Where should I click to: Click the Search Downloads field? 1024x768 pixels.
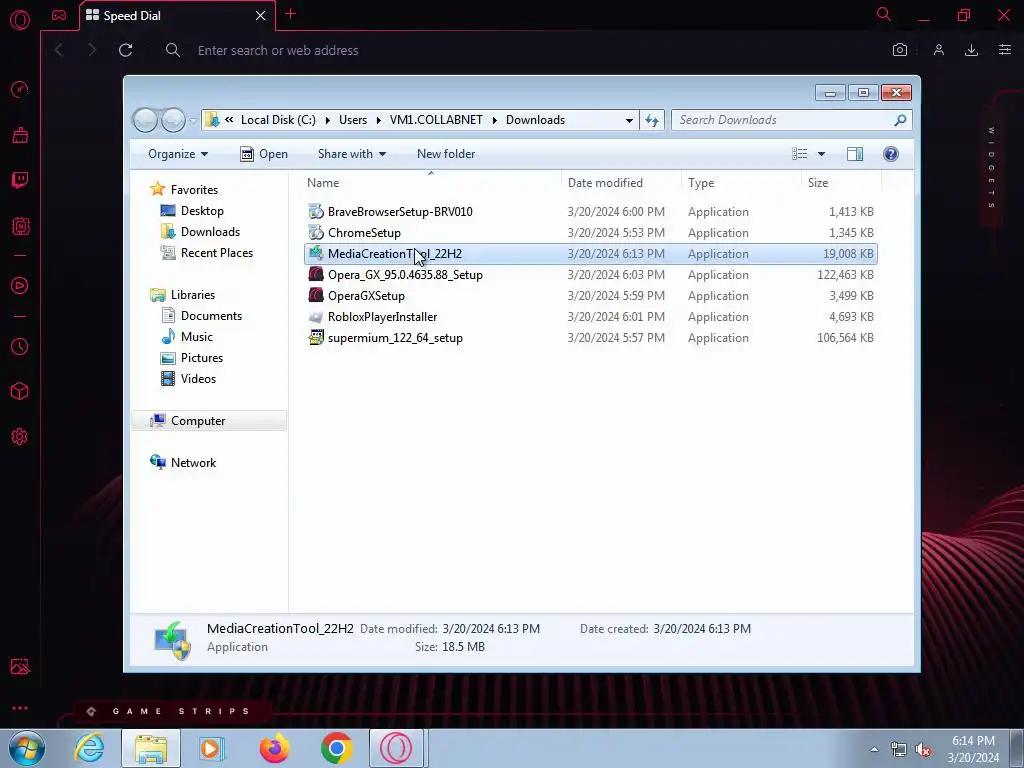tap(792, 120)
